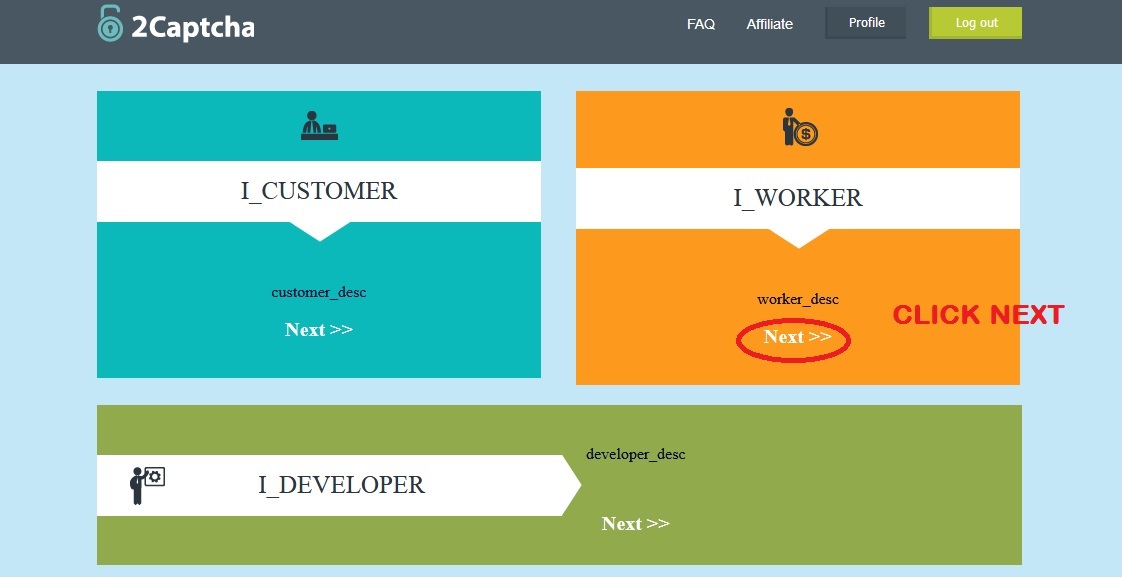The width and height of the screenshot is (1122, 578).
Task: Go to the Affiliate section
Action: coord(769,24)
